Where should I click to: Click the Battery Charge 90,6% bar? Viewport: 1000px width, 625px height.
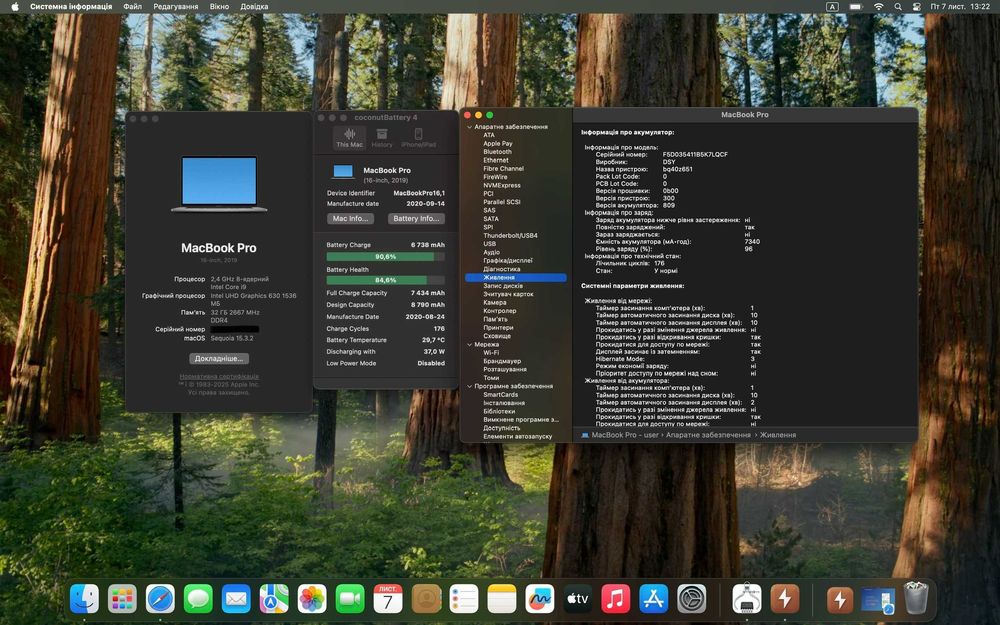(385, 256)
